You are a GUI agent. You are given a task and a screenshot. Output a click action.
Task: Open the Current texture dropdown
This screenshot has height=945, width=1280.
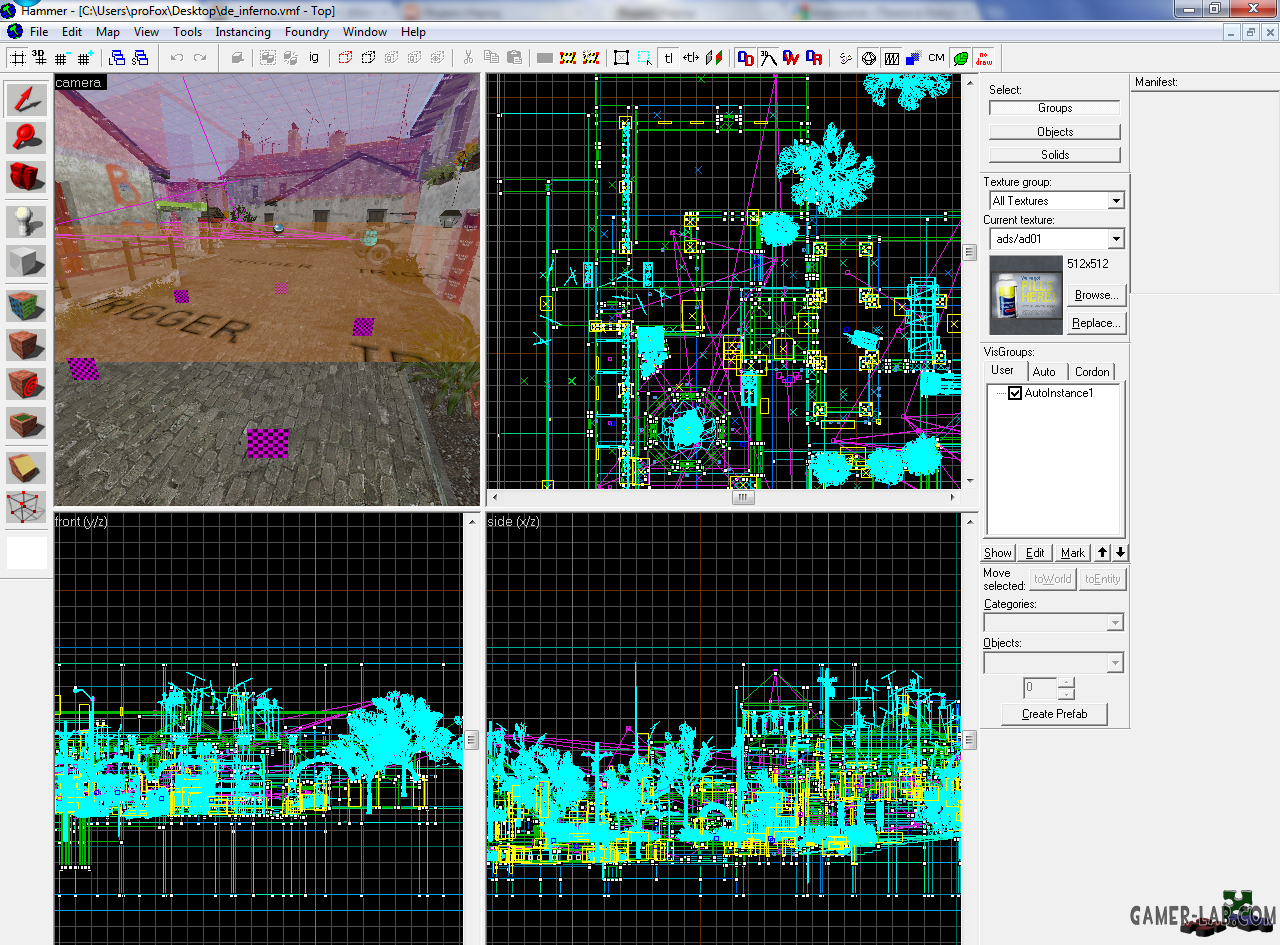pyautogui.click(x=1116, y=239)
